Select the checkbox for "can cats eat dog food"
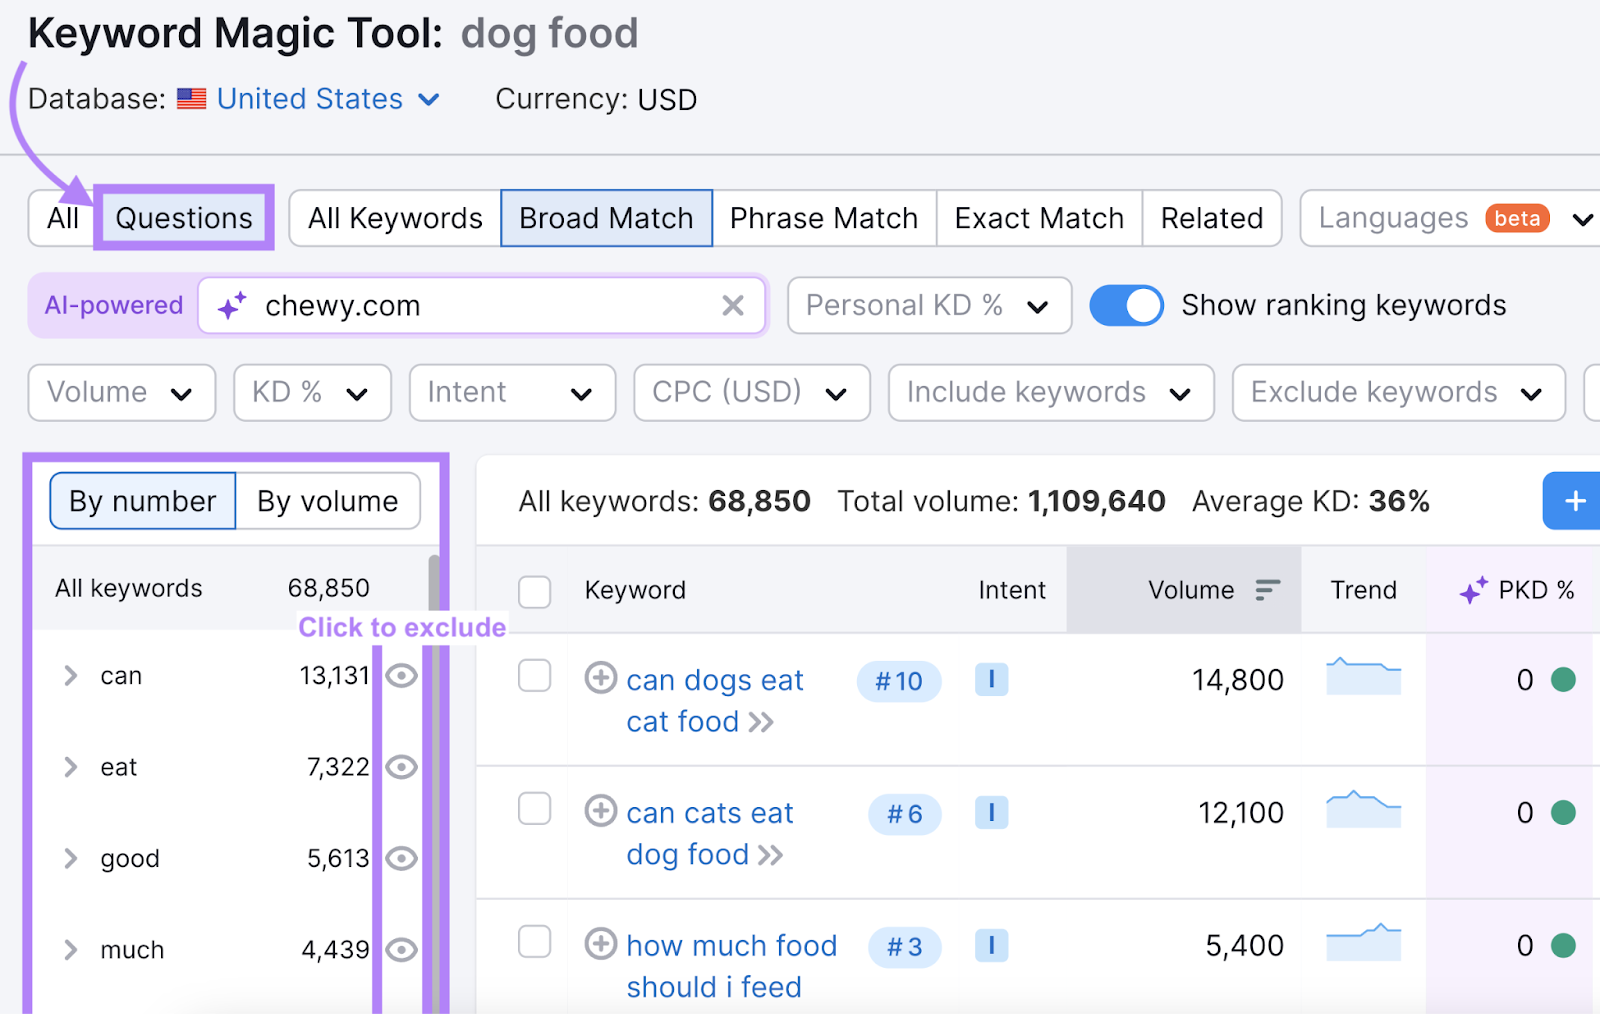This screenshot has height=1014, width=1600. point(534,810)
